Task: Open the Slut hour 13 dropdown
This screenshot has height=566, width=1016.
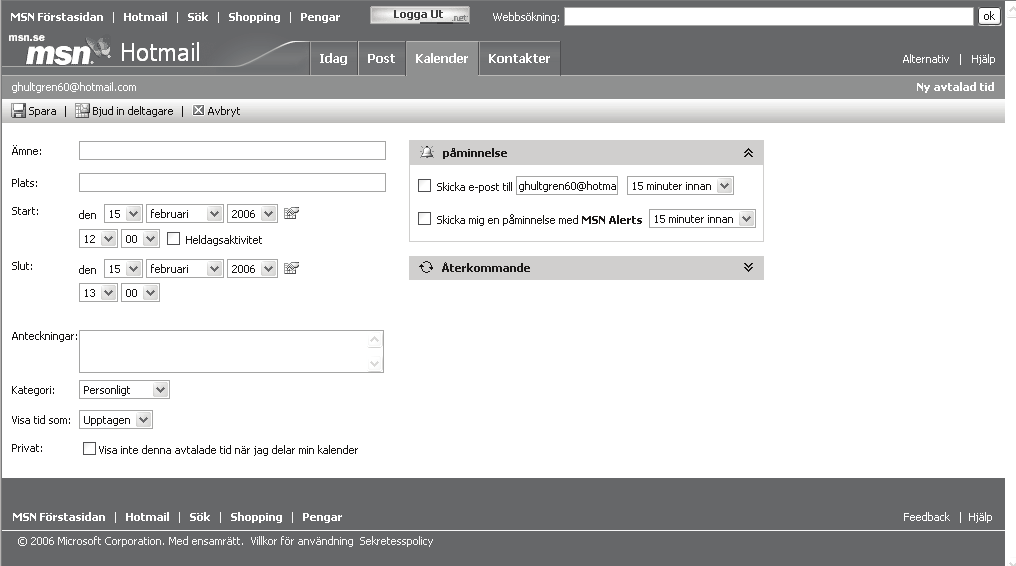Action: point(98,293)
